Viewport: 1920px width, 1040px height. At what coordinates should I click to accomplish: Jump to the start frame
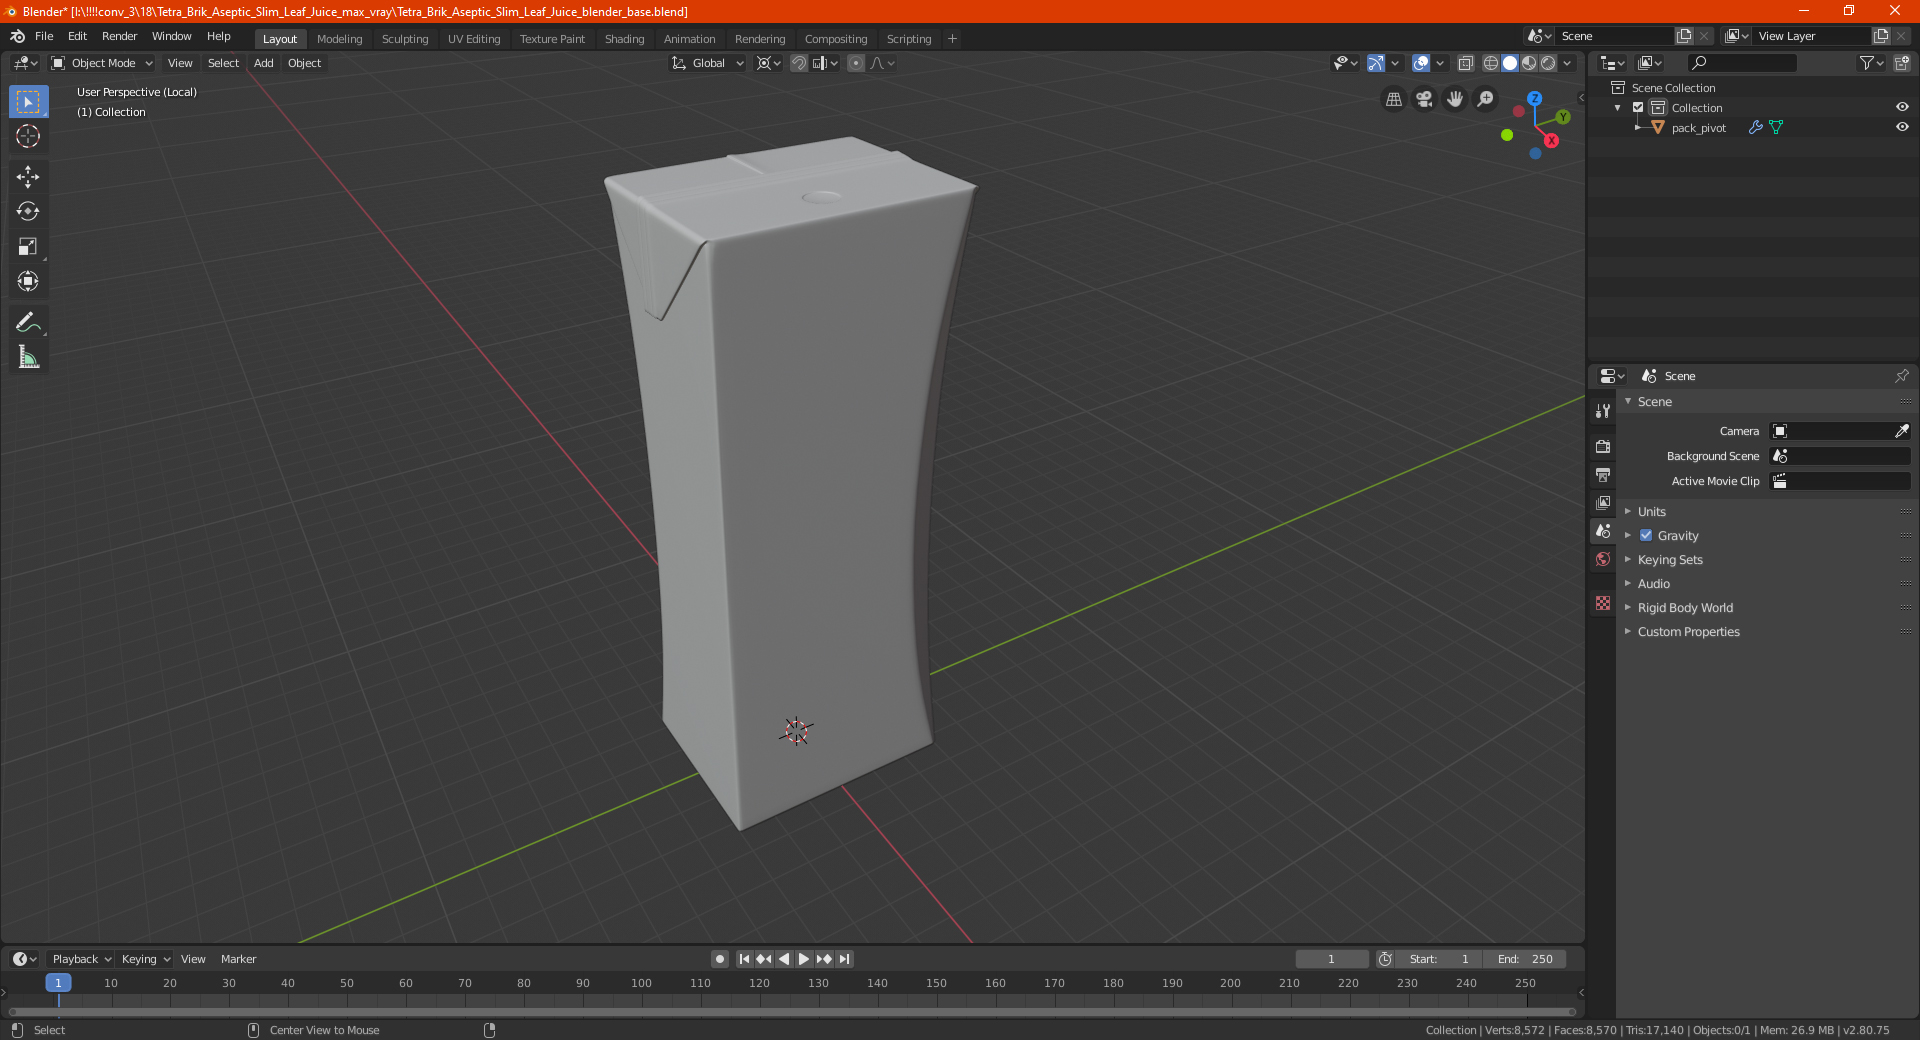[x=744, y=959]
